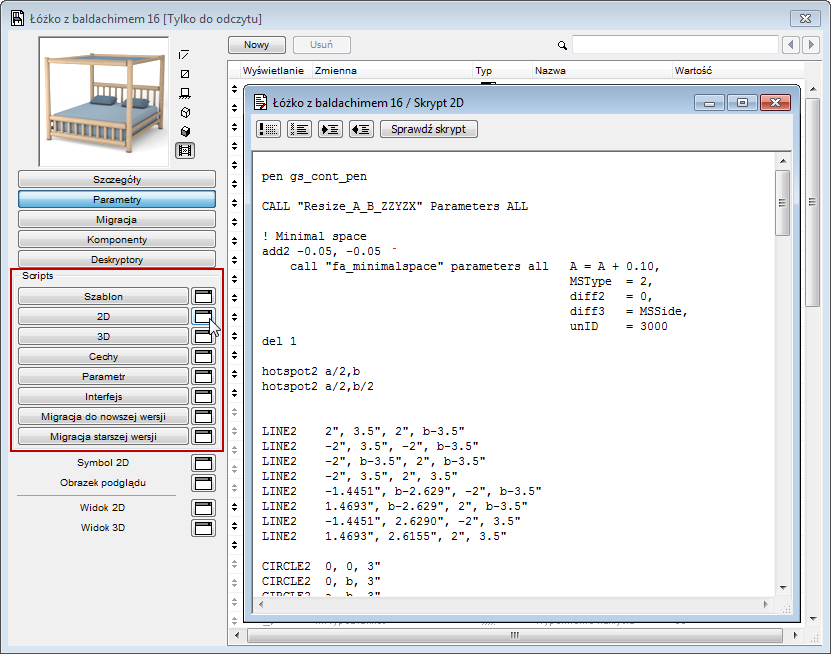The height and width of the screenshot is (654, 831).
Task: Open the 2D script editor icon
Action: 203,315
